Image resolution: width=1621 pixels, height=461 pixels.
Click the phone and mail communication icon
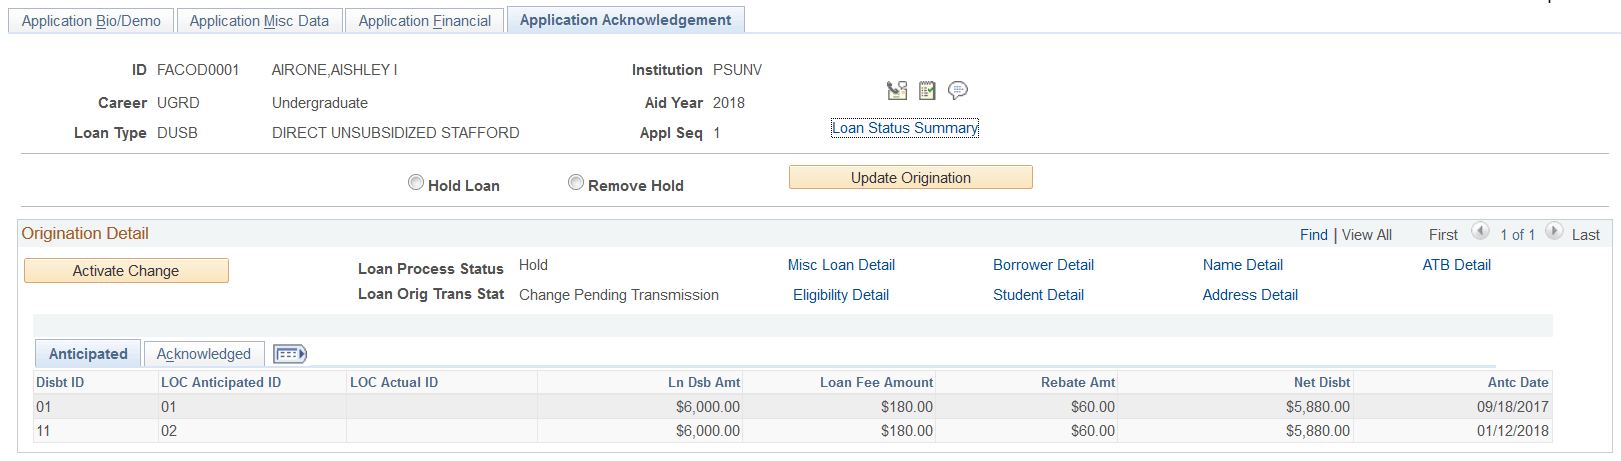click(x=897, y=91)
